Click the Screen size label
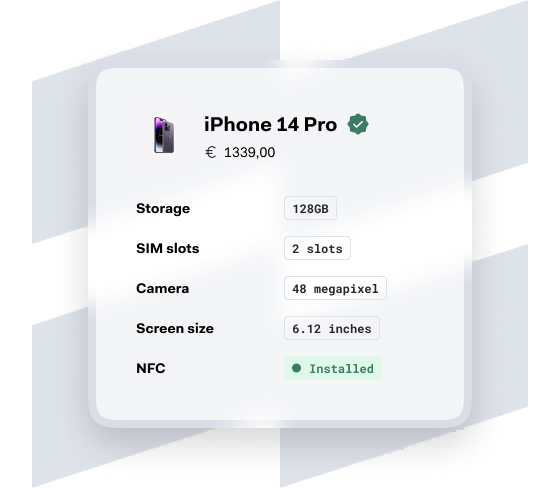The image size is (560, 488). pyautogui.click(x=175, y=328)
